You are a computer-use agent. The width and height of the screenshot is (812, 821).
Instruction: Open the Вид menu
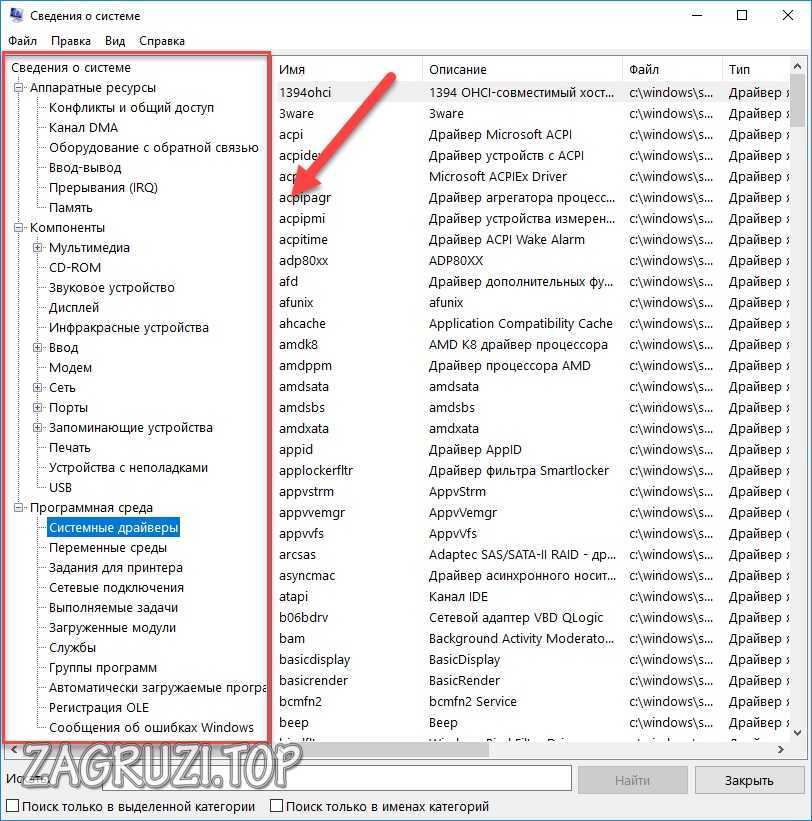[x=115, y=41]
